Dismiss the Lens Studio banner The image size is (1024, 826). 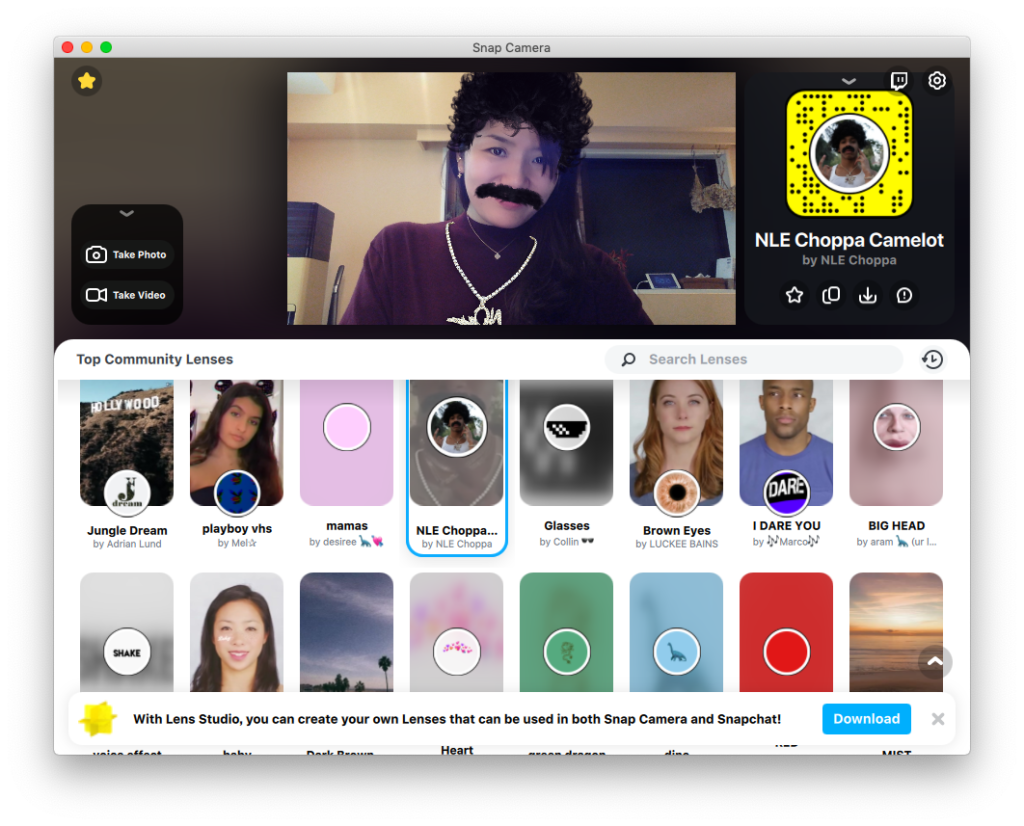click(x=938, y=719)
